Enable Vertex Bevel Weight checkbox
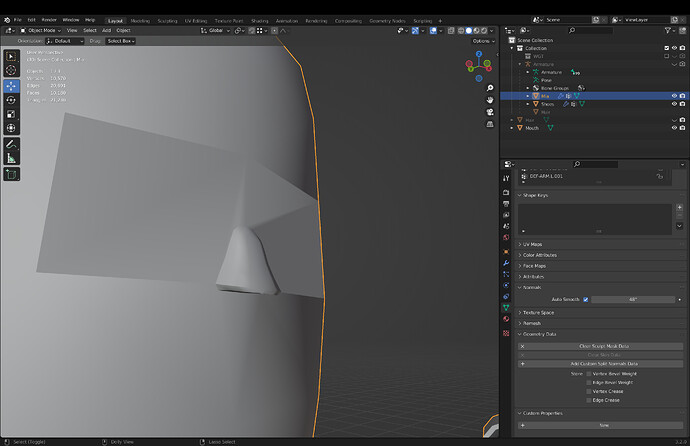690x446 pixels. click(x=589, y=374)
